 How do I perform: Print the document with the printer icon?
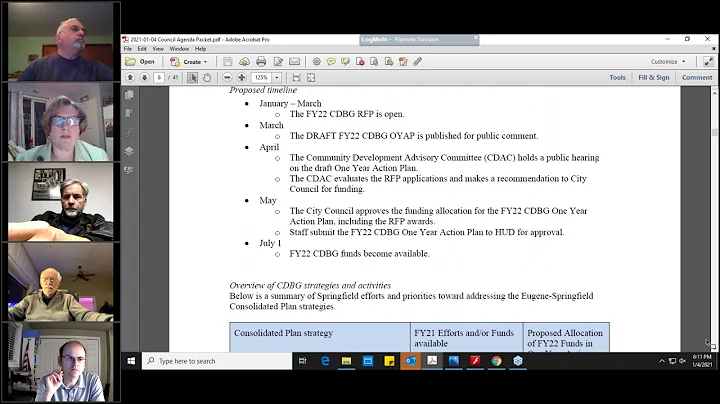coord(261,62)
